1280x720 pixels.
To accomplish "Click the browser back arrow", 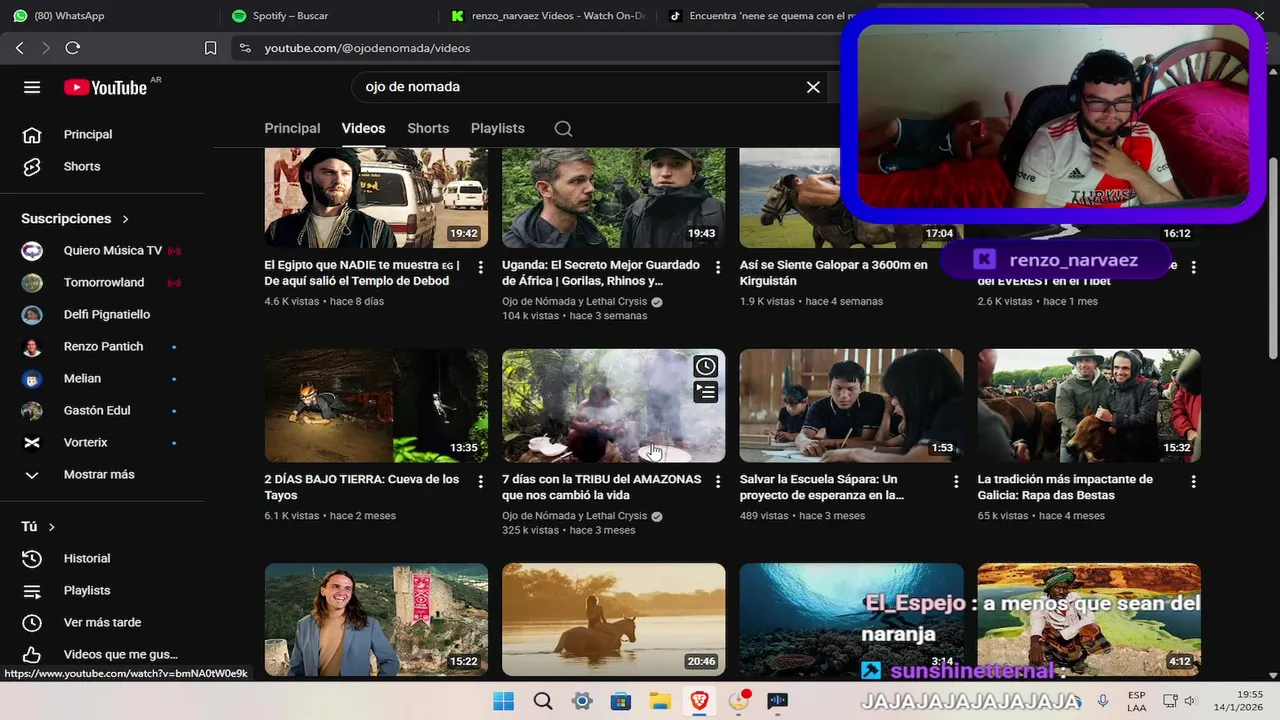I will coord(20,48).
